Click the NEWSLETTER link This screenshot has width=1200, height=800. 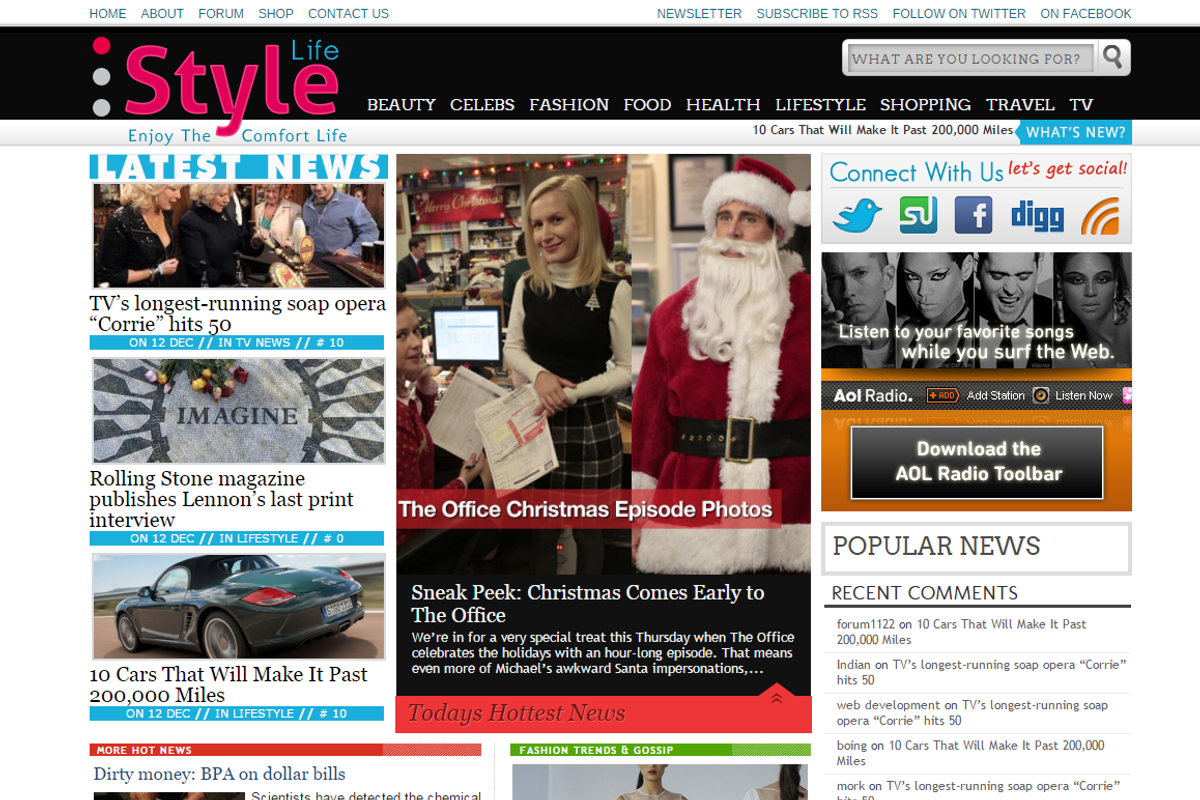click(x=699, y=14)
